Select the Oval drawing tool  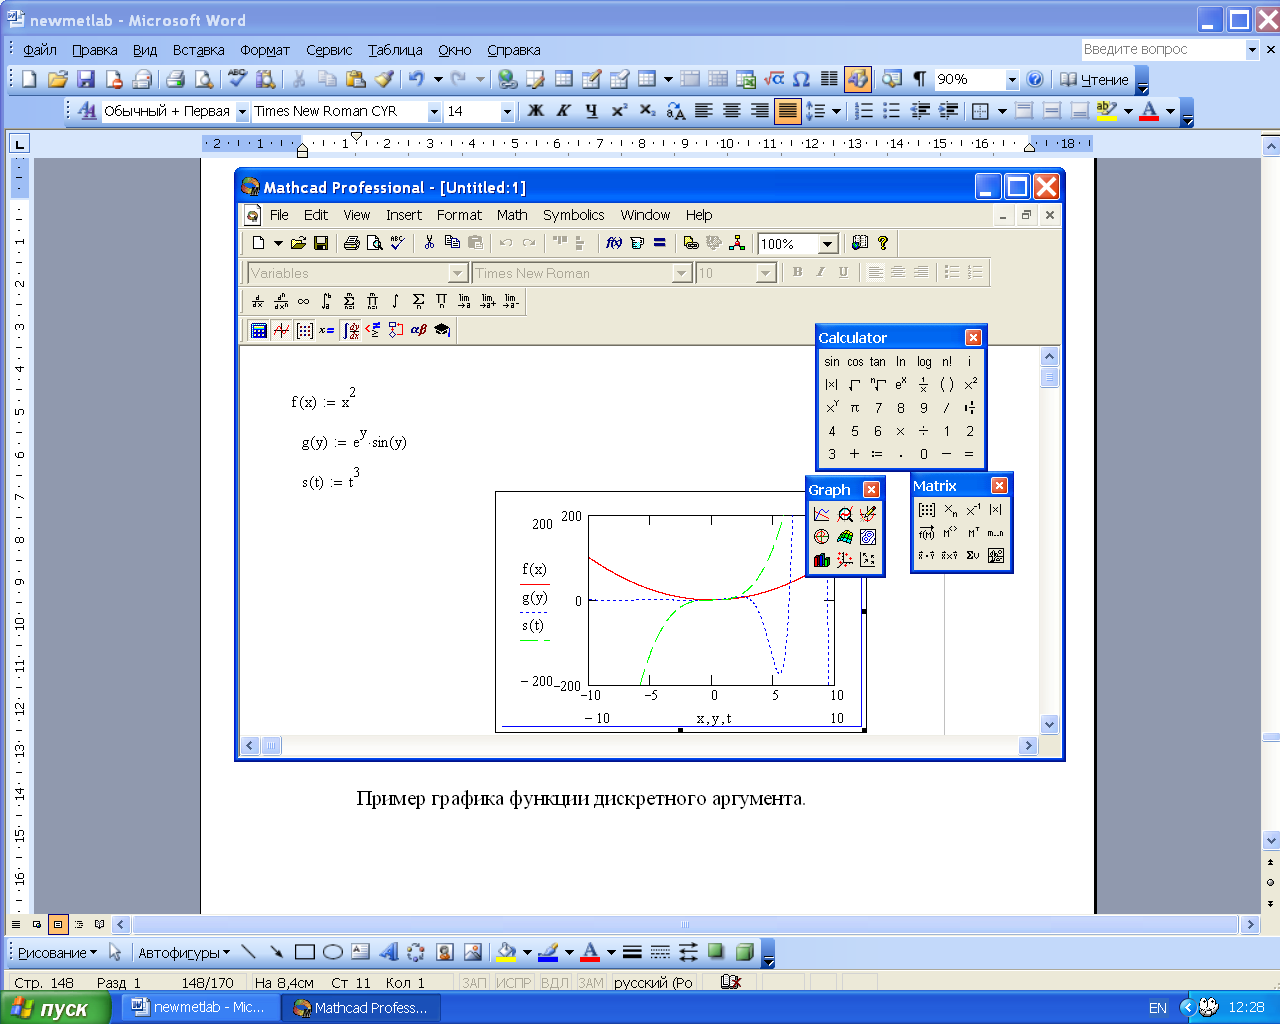(333, 952)
